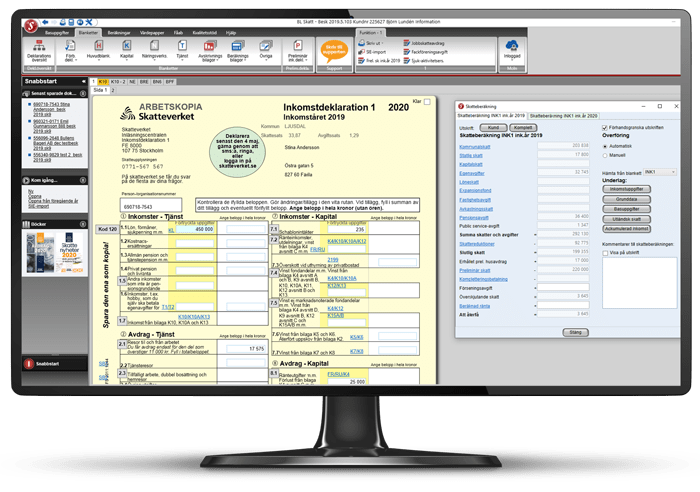Select the Manuell radio button
The height and width of the screenshot is (492, 700).
(605, 154)
